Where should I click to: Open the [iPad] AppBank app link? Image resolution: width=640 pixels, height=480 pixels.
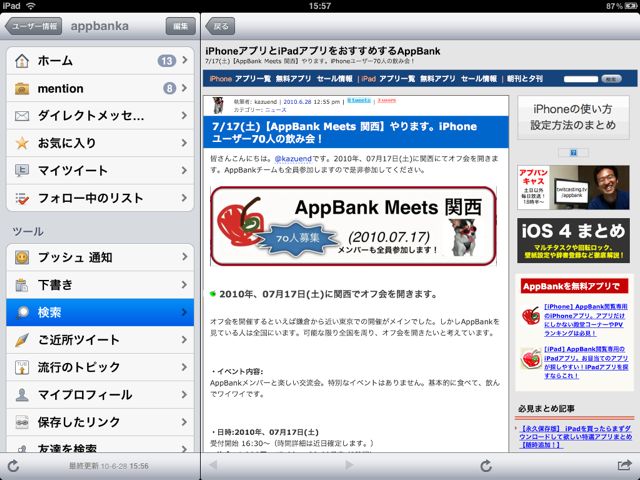point(586,362)
